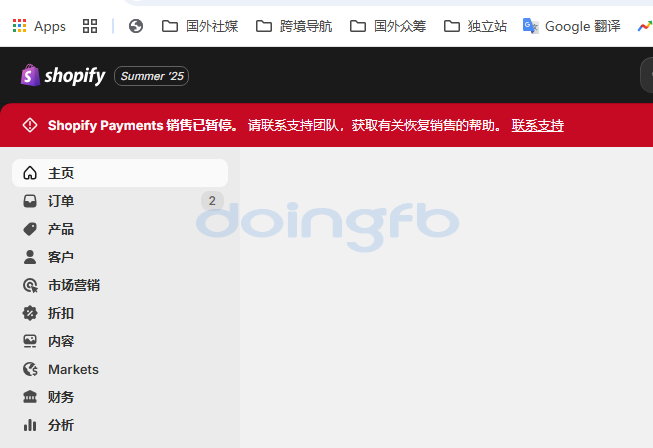Open 内容 in the sidebar
Screen dimensions: 653x448
click(x=120, y=341)
